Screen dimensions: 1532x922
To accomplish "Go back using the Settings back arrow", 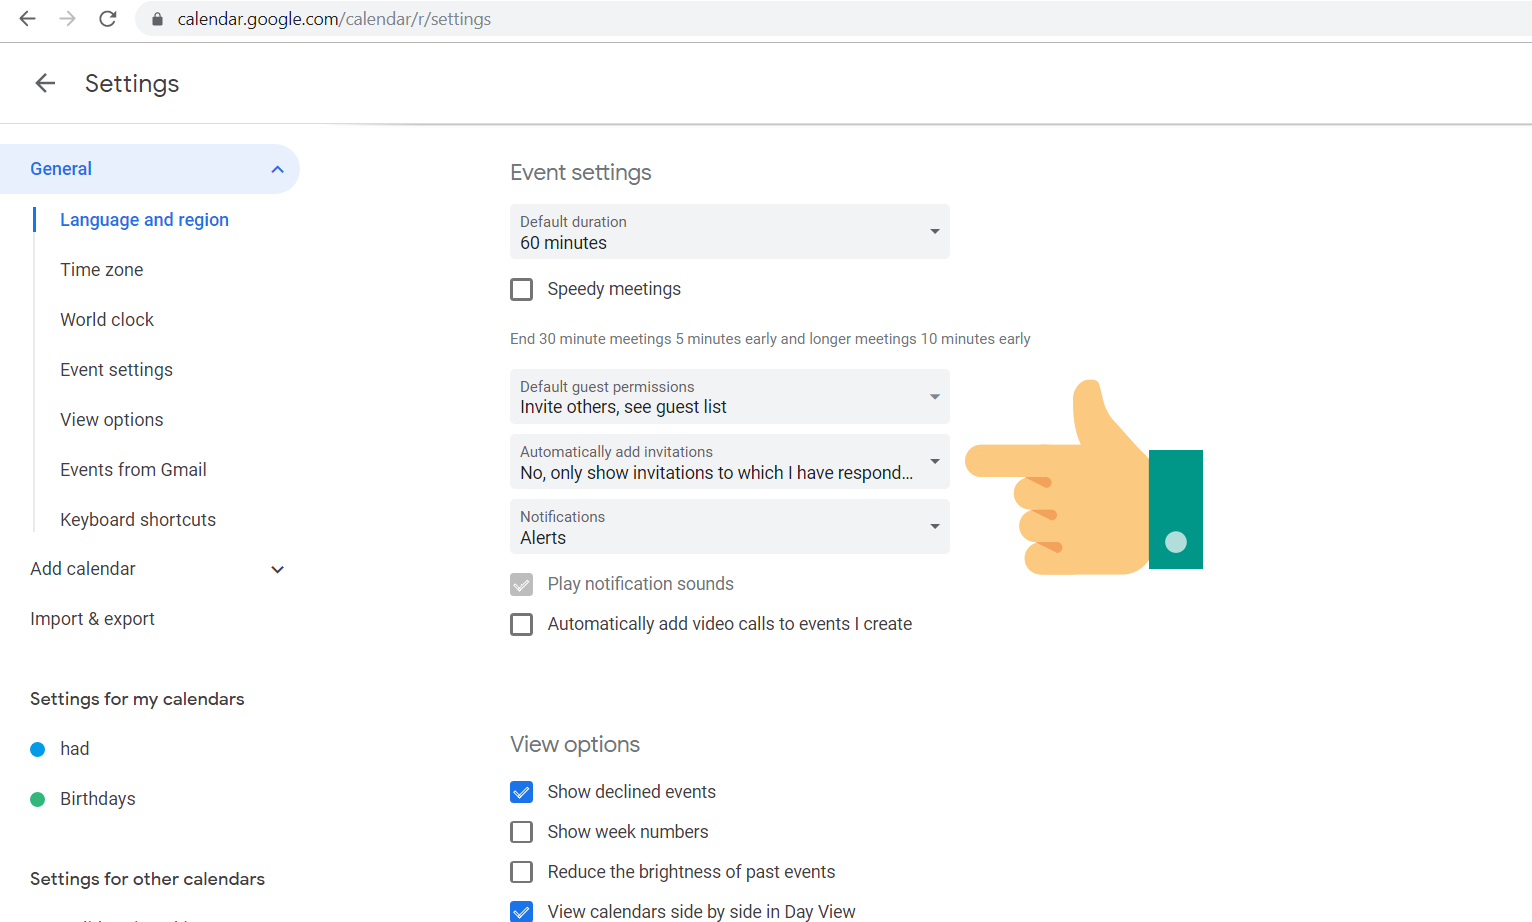I will pos(45,83).
